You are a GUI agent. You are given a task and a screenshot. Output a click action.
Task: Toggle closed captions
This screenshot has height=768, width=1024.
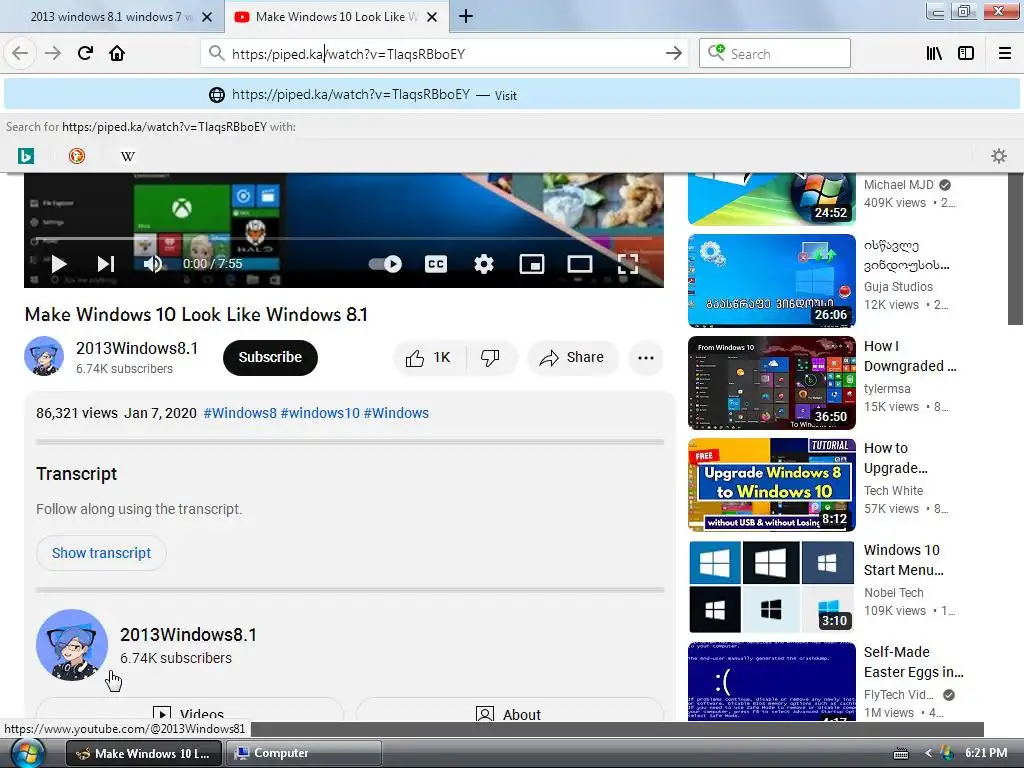point(436,264)
